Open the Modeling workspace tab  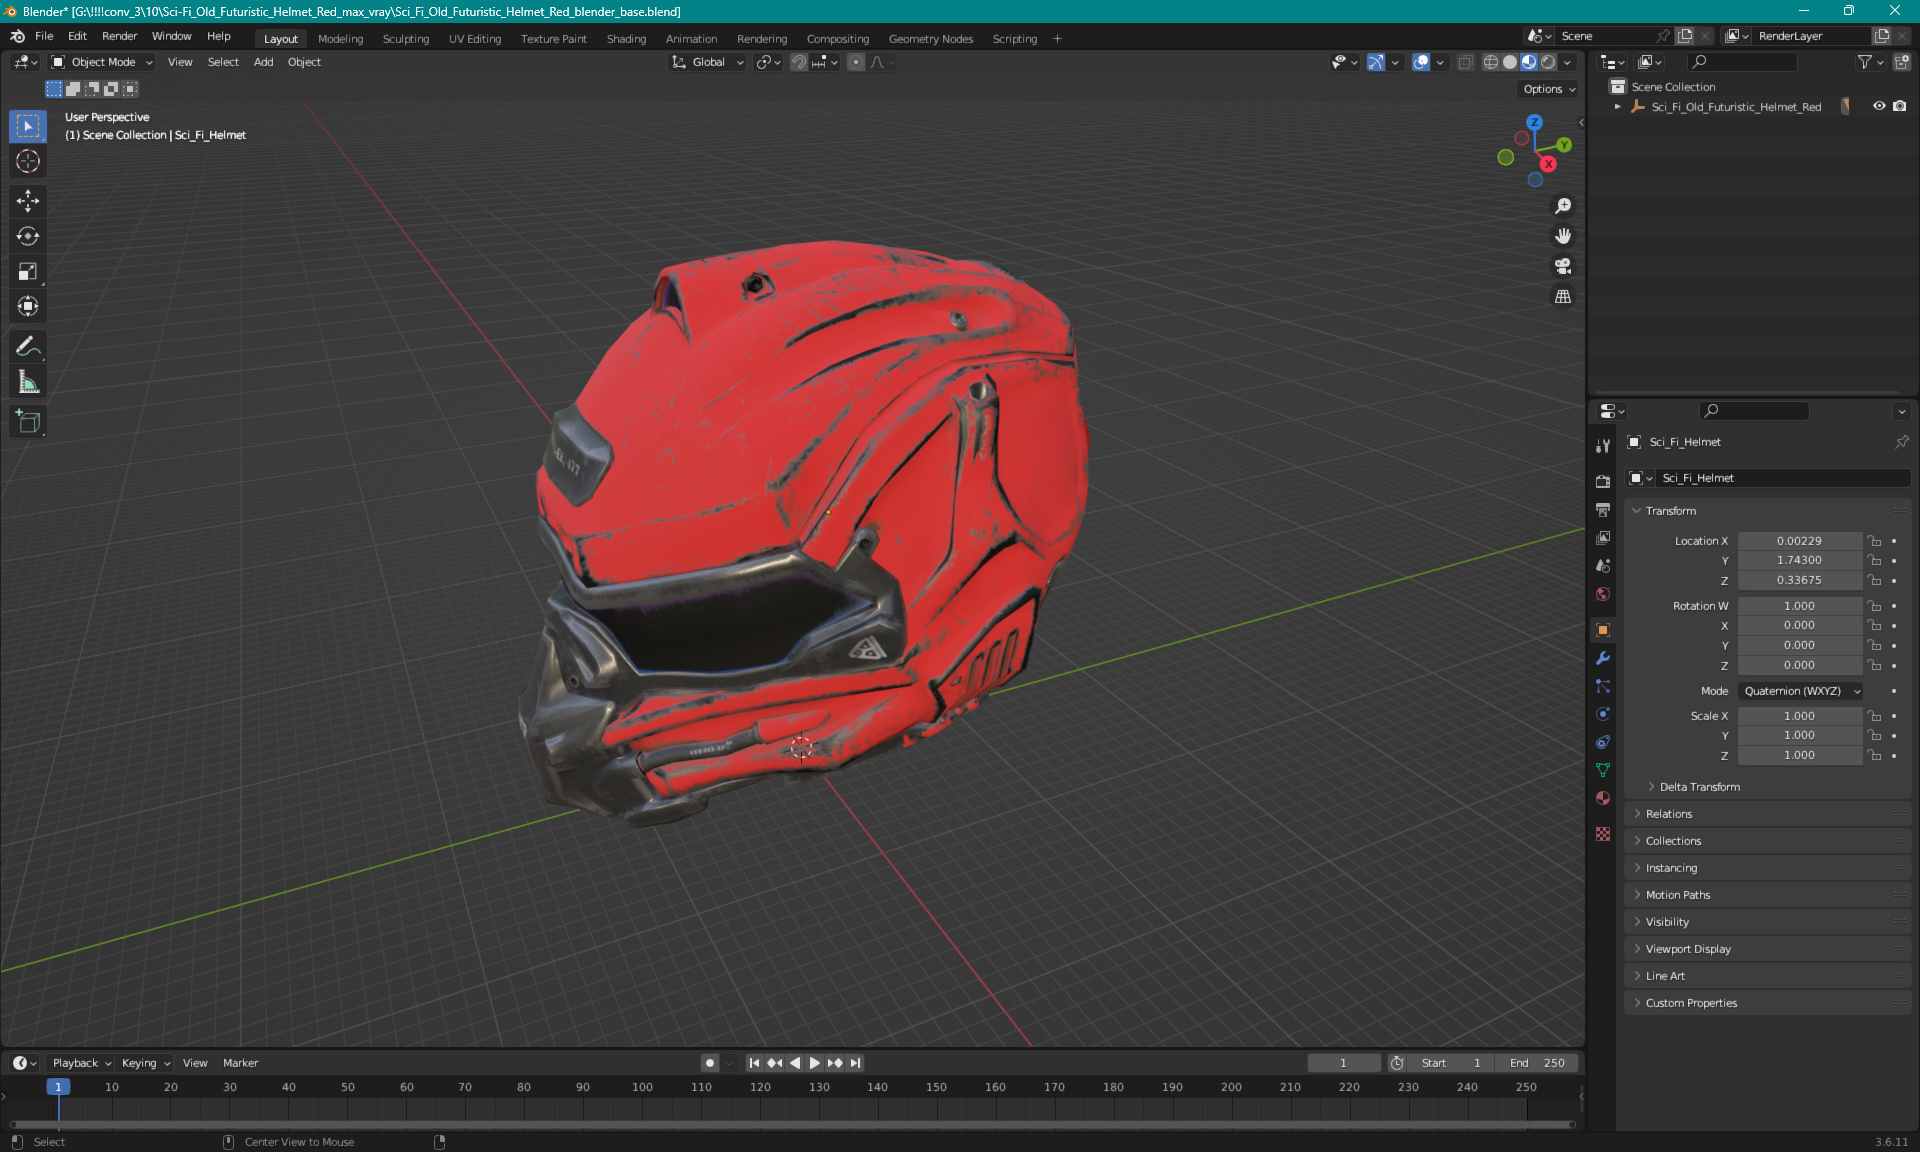point(341,37)
